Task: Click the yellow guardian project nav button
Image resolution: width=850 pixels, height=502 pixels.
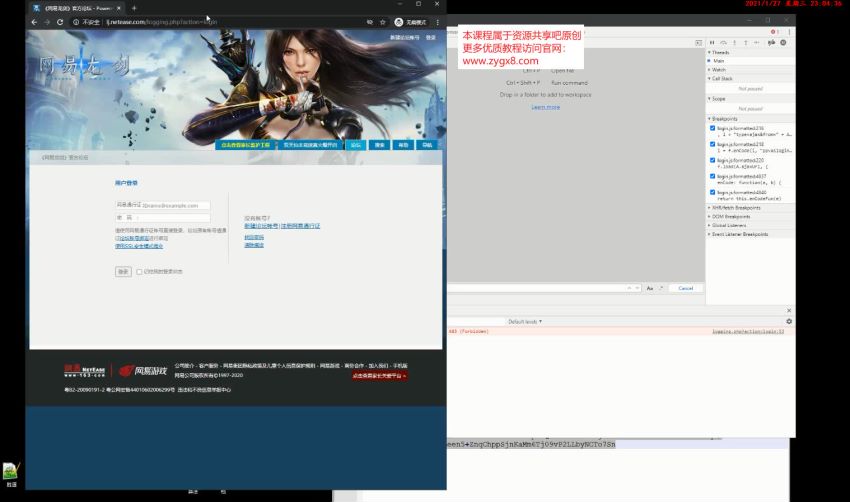Action: click(x=245, y=145)
